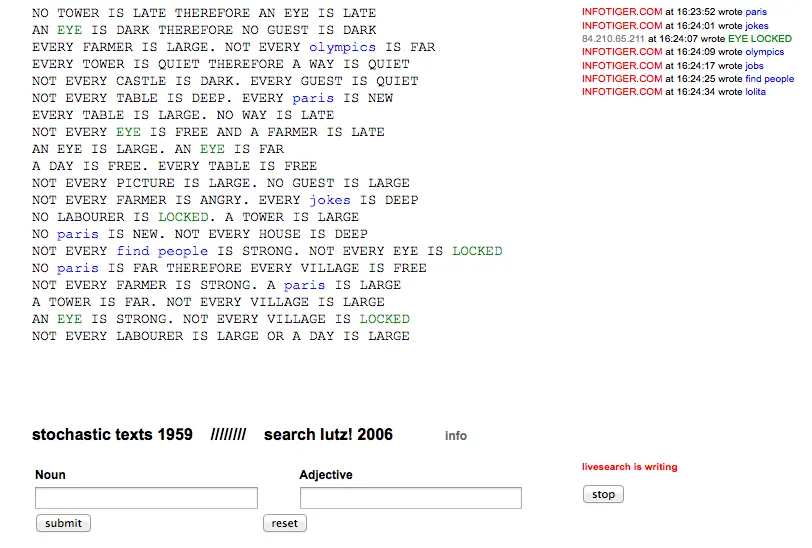
Task: Focus the Noun input field
Action: click(146, 498)
